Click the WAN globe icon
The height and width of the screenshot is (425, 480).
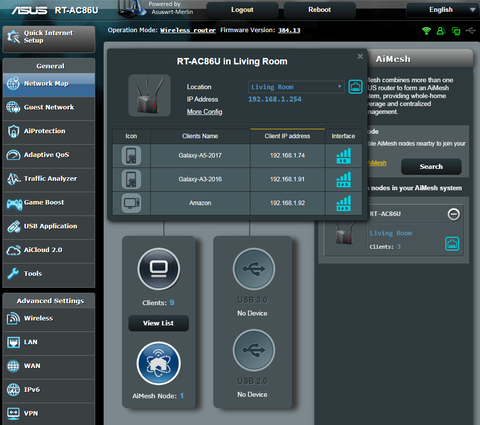click(x=13, y=366)
